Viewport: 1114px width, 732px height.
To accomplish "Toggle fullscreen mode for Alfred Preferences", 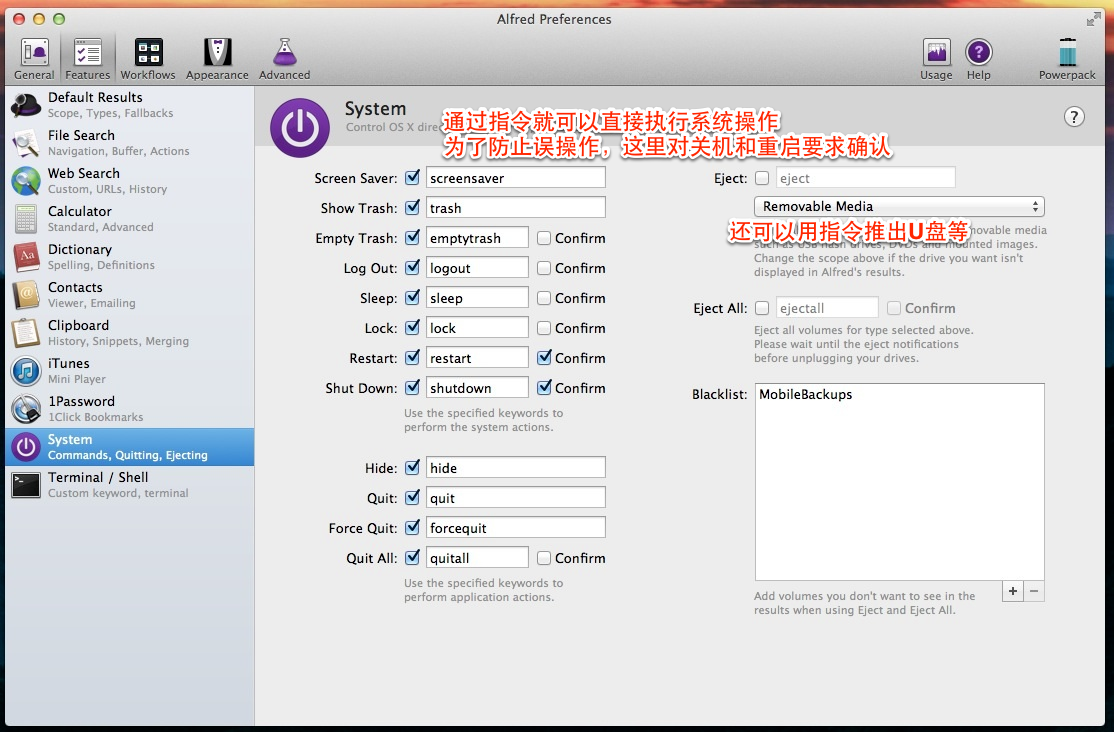I will (x=1093, y=19).
